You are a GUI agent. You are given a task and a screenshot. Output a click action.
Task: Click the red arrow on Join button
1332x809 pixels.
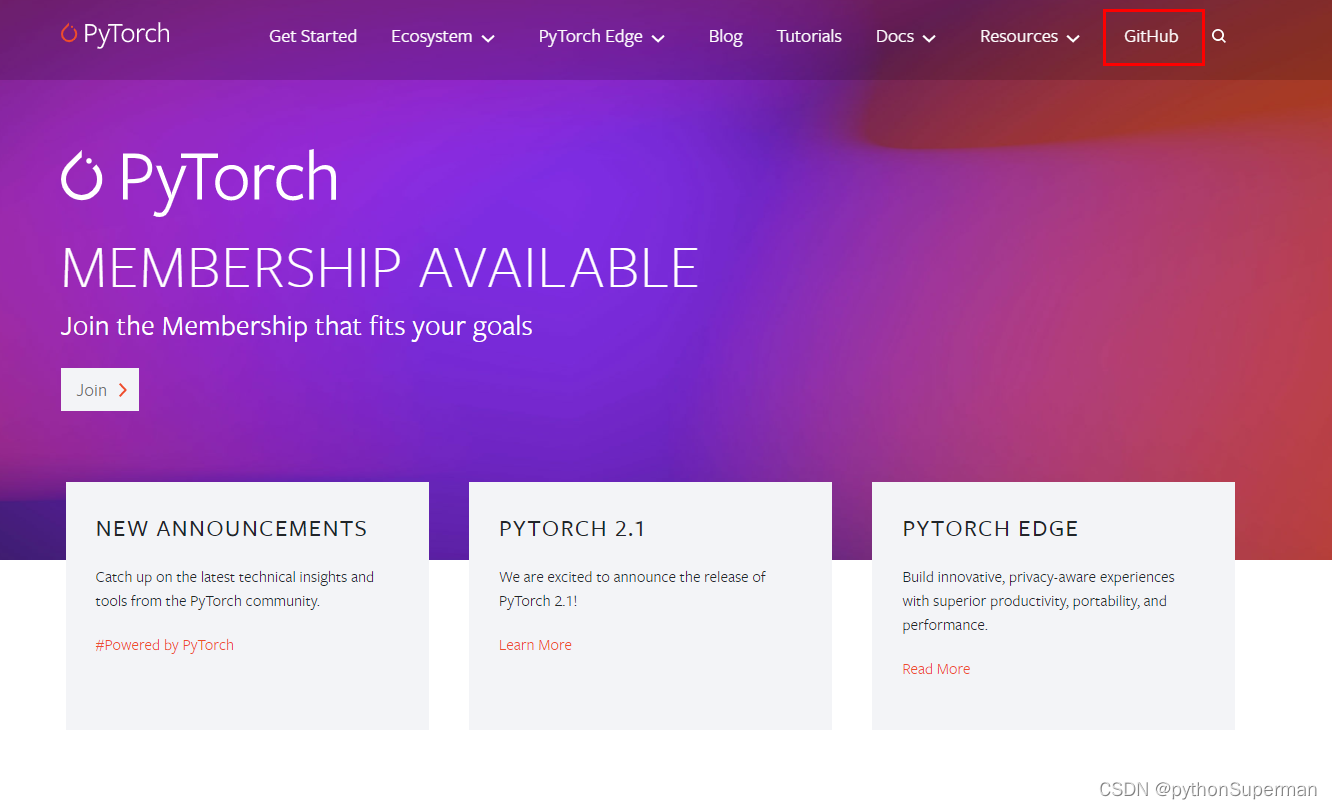click(x=123, y=390)
